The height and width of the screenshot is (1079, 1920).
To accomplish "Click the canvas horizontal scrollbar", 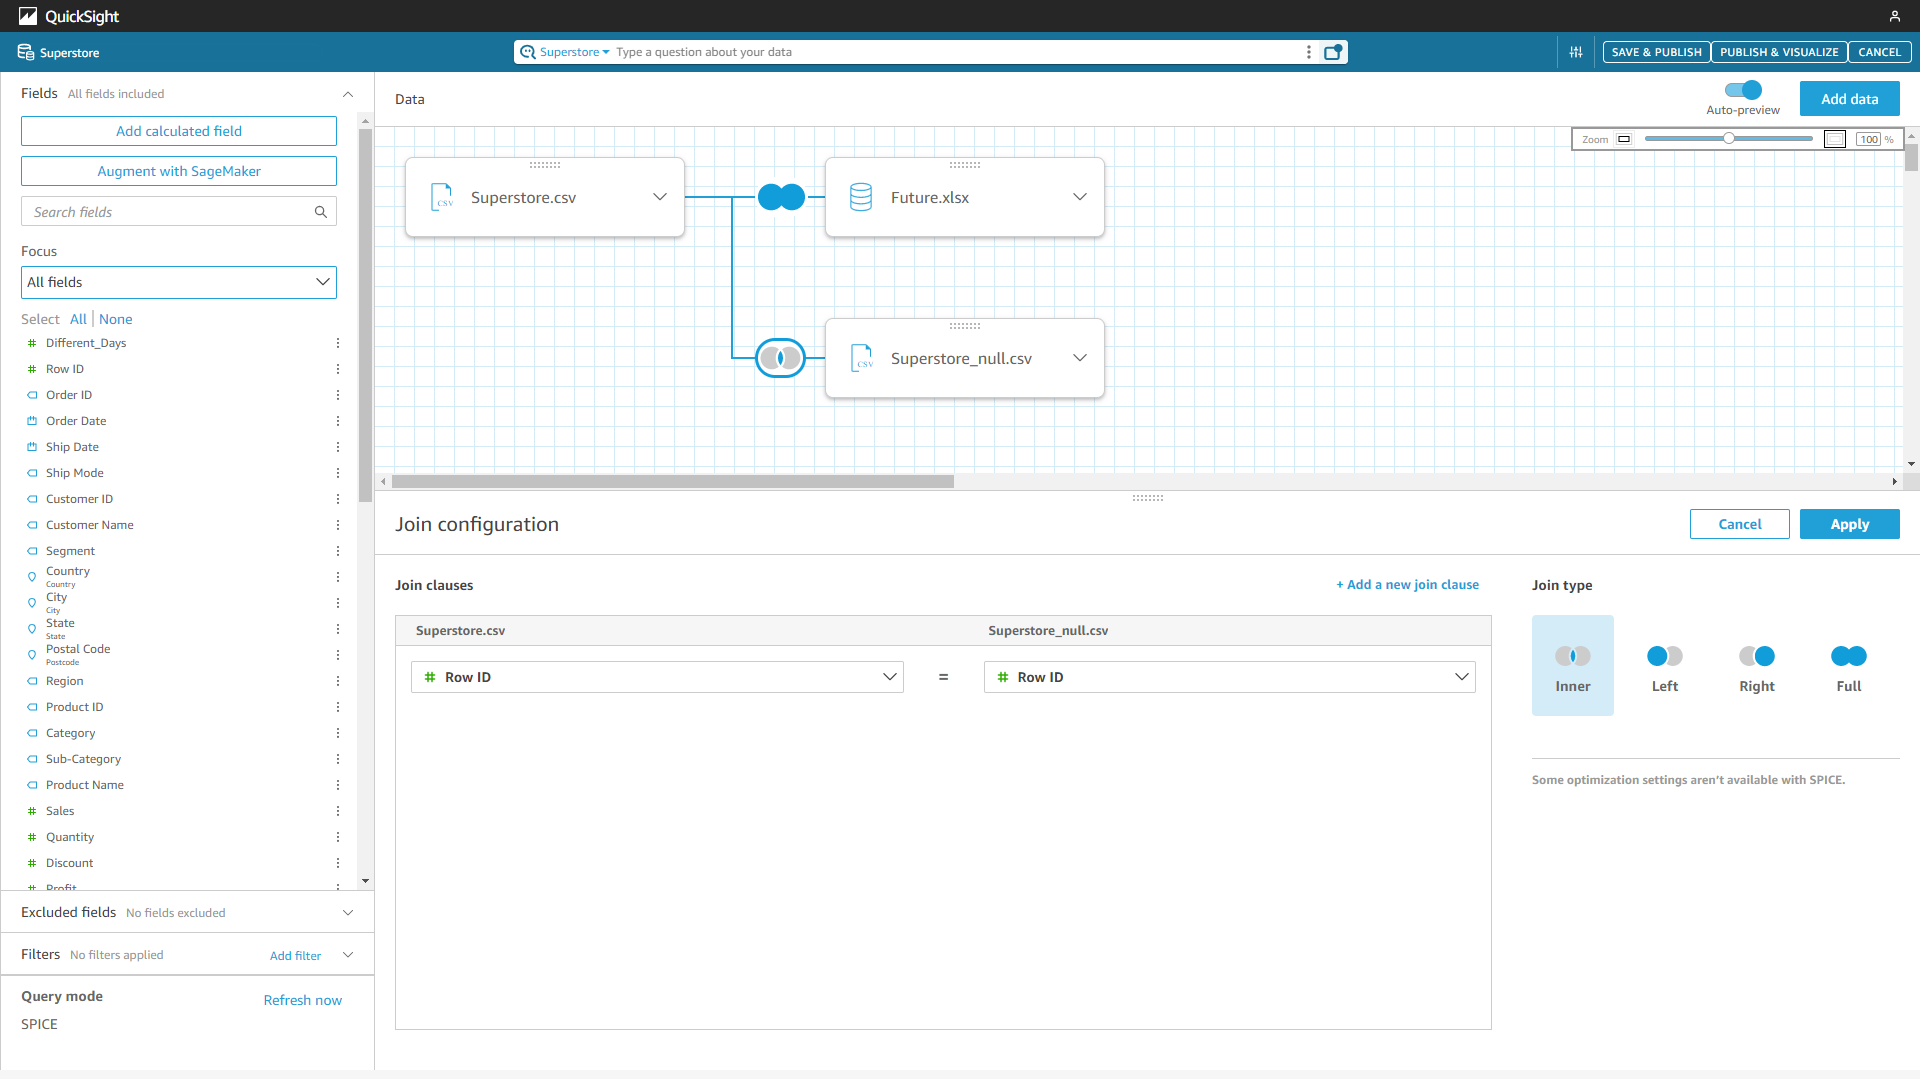I will pyautogui.click(x=672, y=481).
